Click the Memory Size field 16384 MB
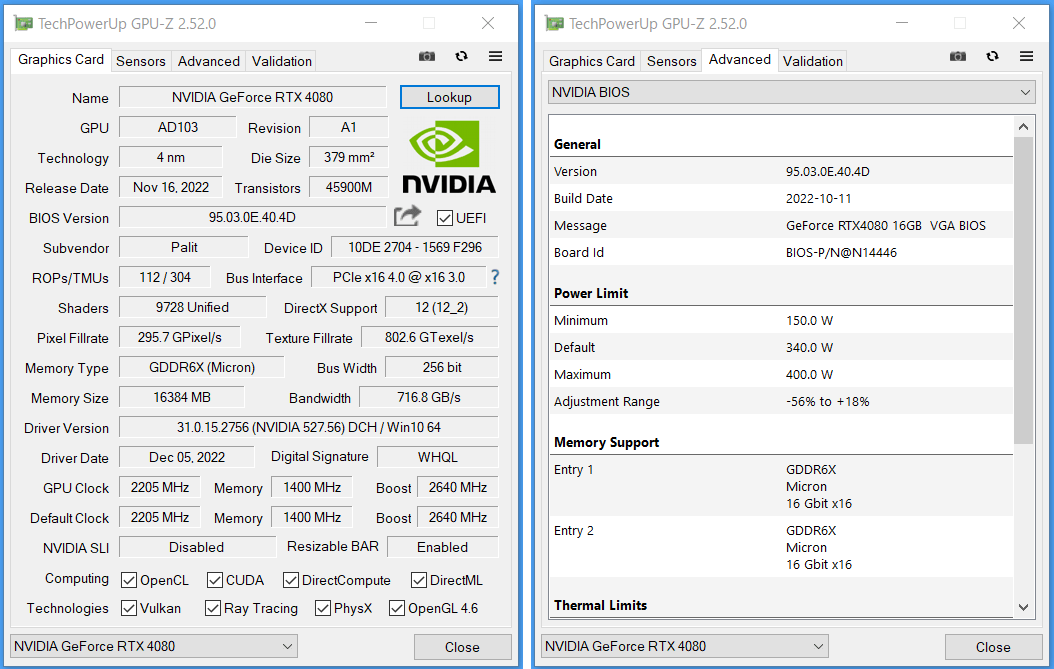This screenshot has width=1054, height=669. click(182, 397)
